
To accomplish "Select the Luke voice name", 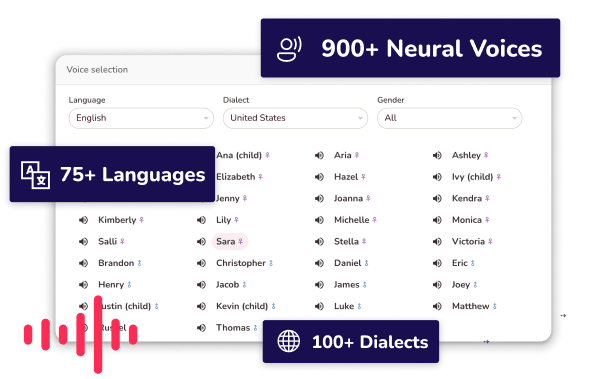I will point(344,306).
